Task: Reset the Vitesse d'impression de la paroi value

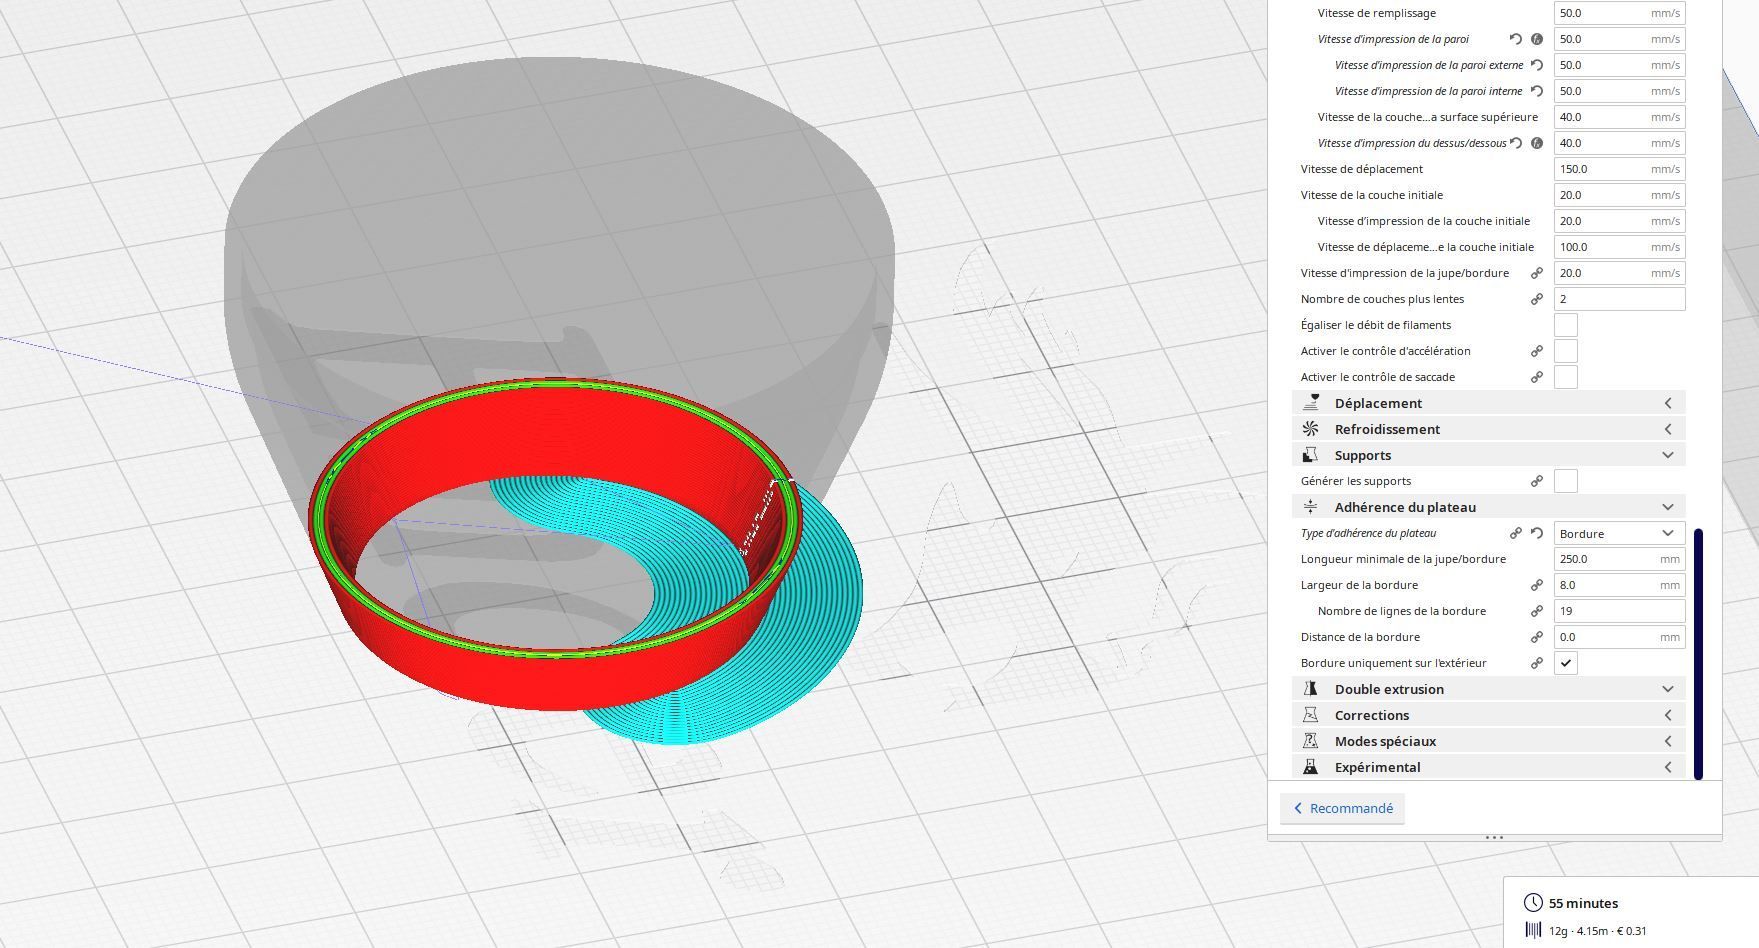Action: [x=1516, y=39]
